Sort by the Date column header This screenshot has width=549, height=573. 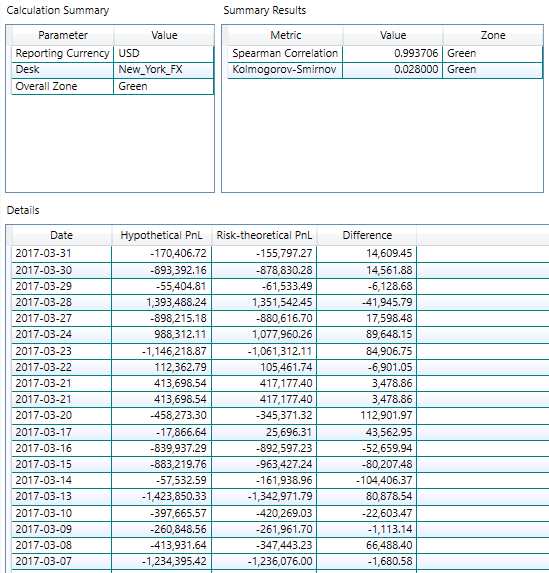pos(61,235)
